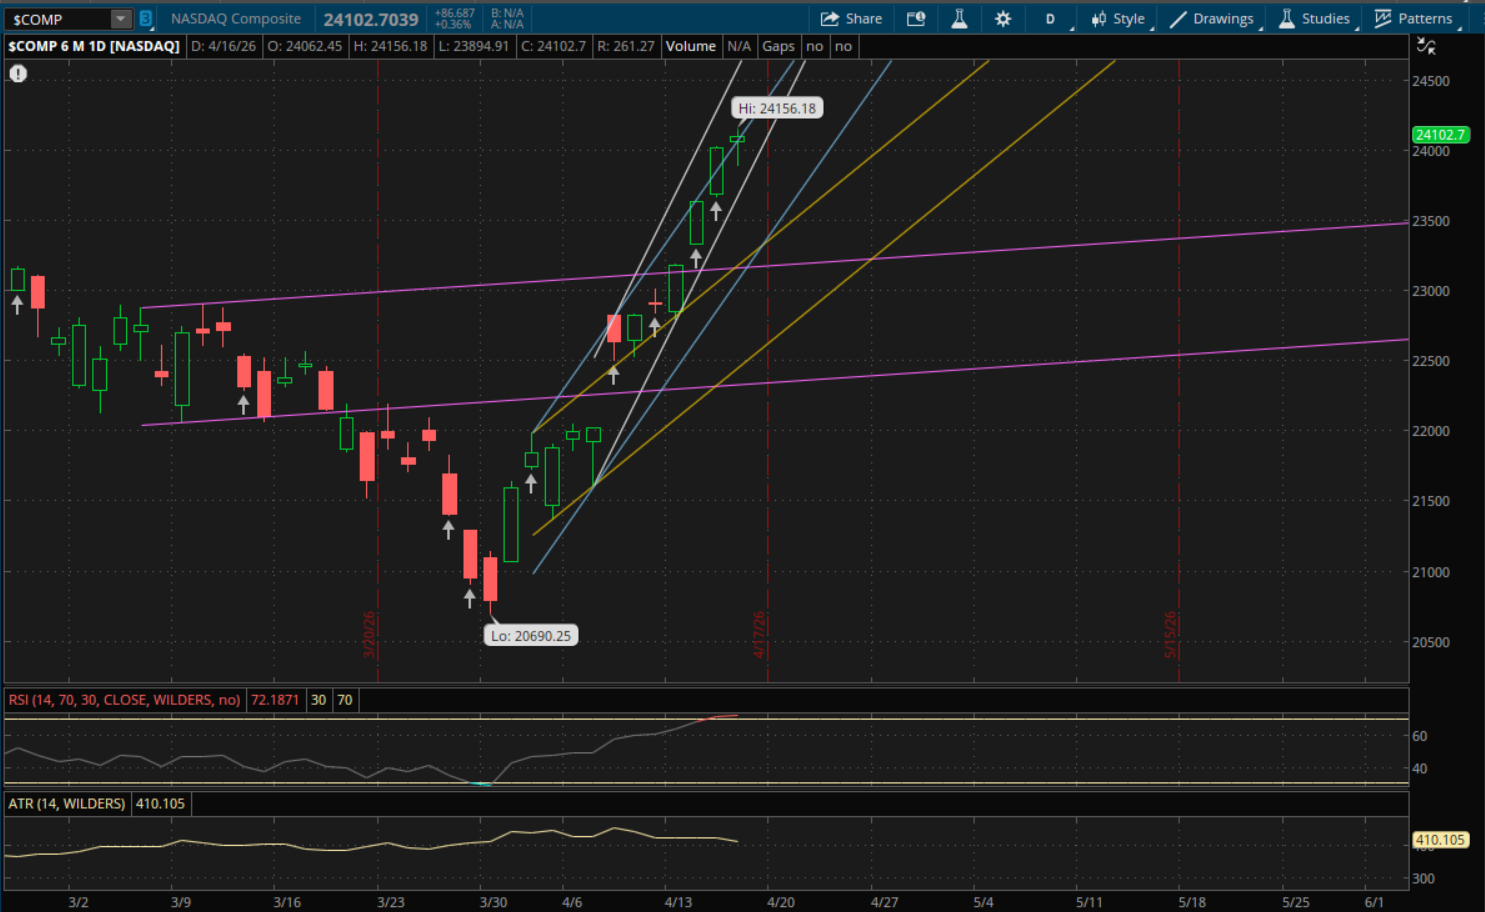Click the Share button
The width and height of the screenshot is (1485, 912).
pyautogui.click(x=851, y=19)
